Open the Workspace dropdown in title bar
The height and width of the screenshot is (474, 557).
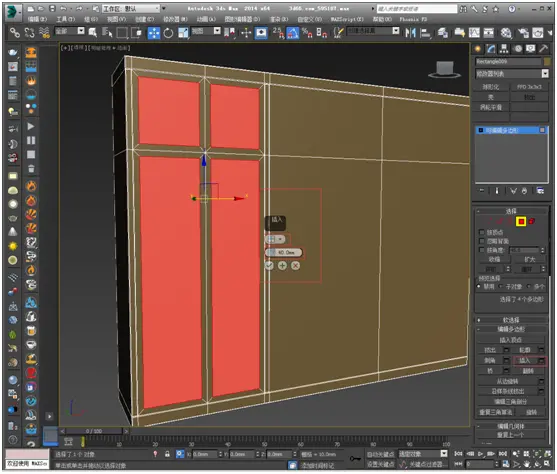tap(131, 9)
